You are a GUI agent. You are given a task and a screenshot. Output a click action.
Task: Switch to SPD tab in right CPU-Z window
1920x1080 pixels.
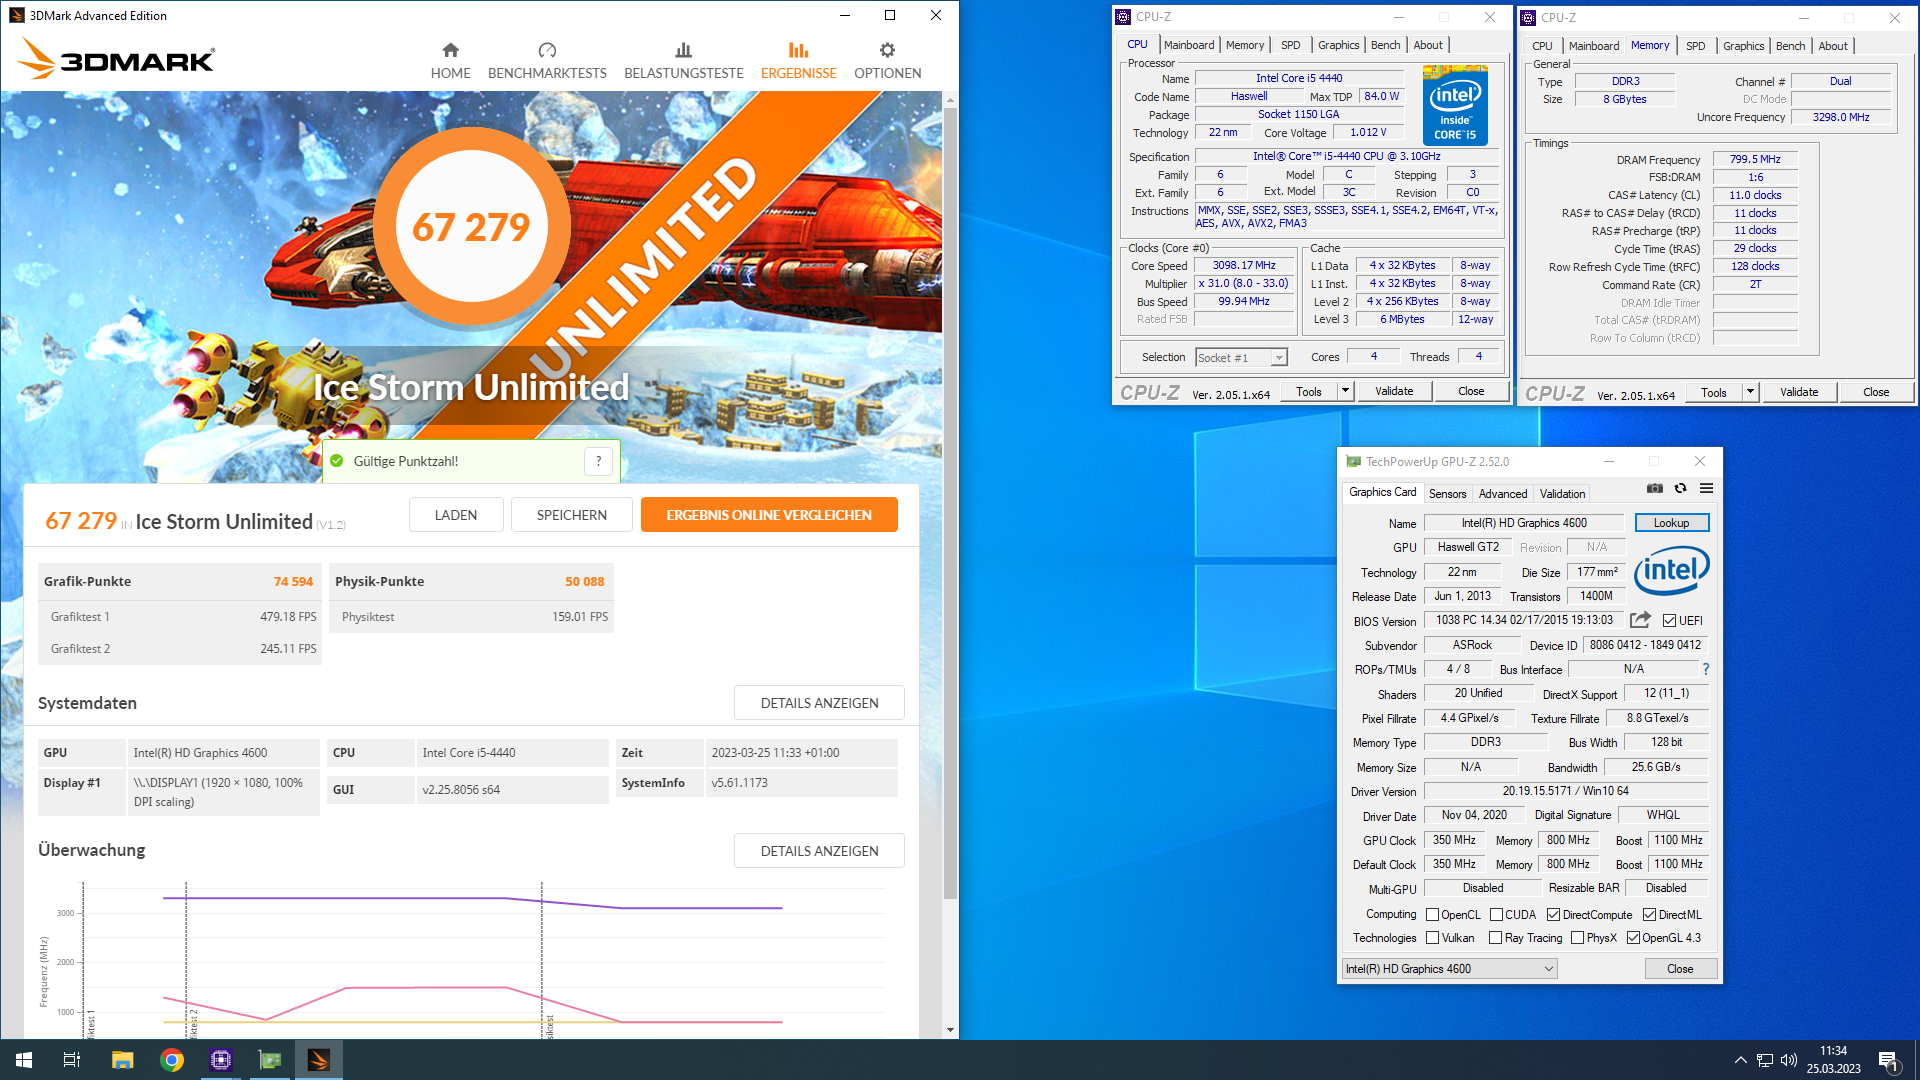1695,46
